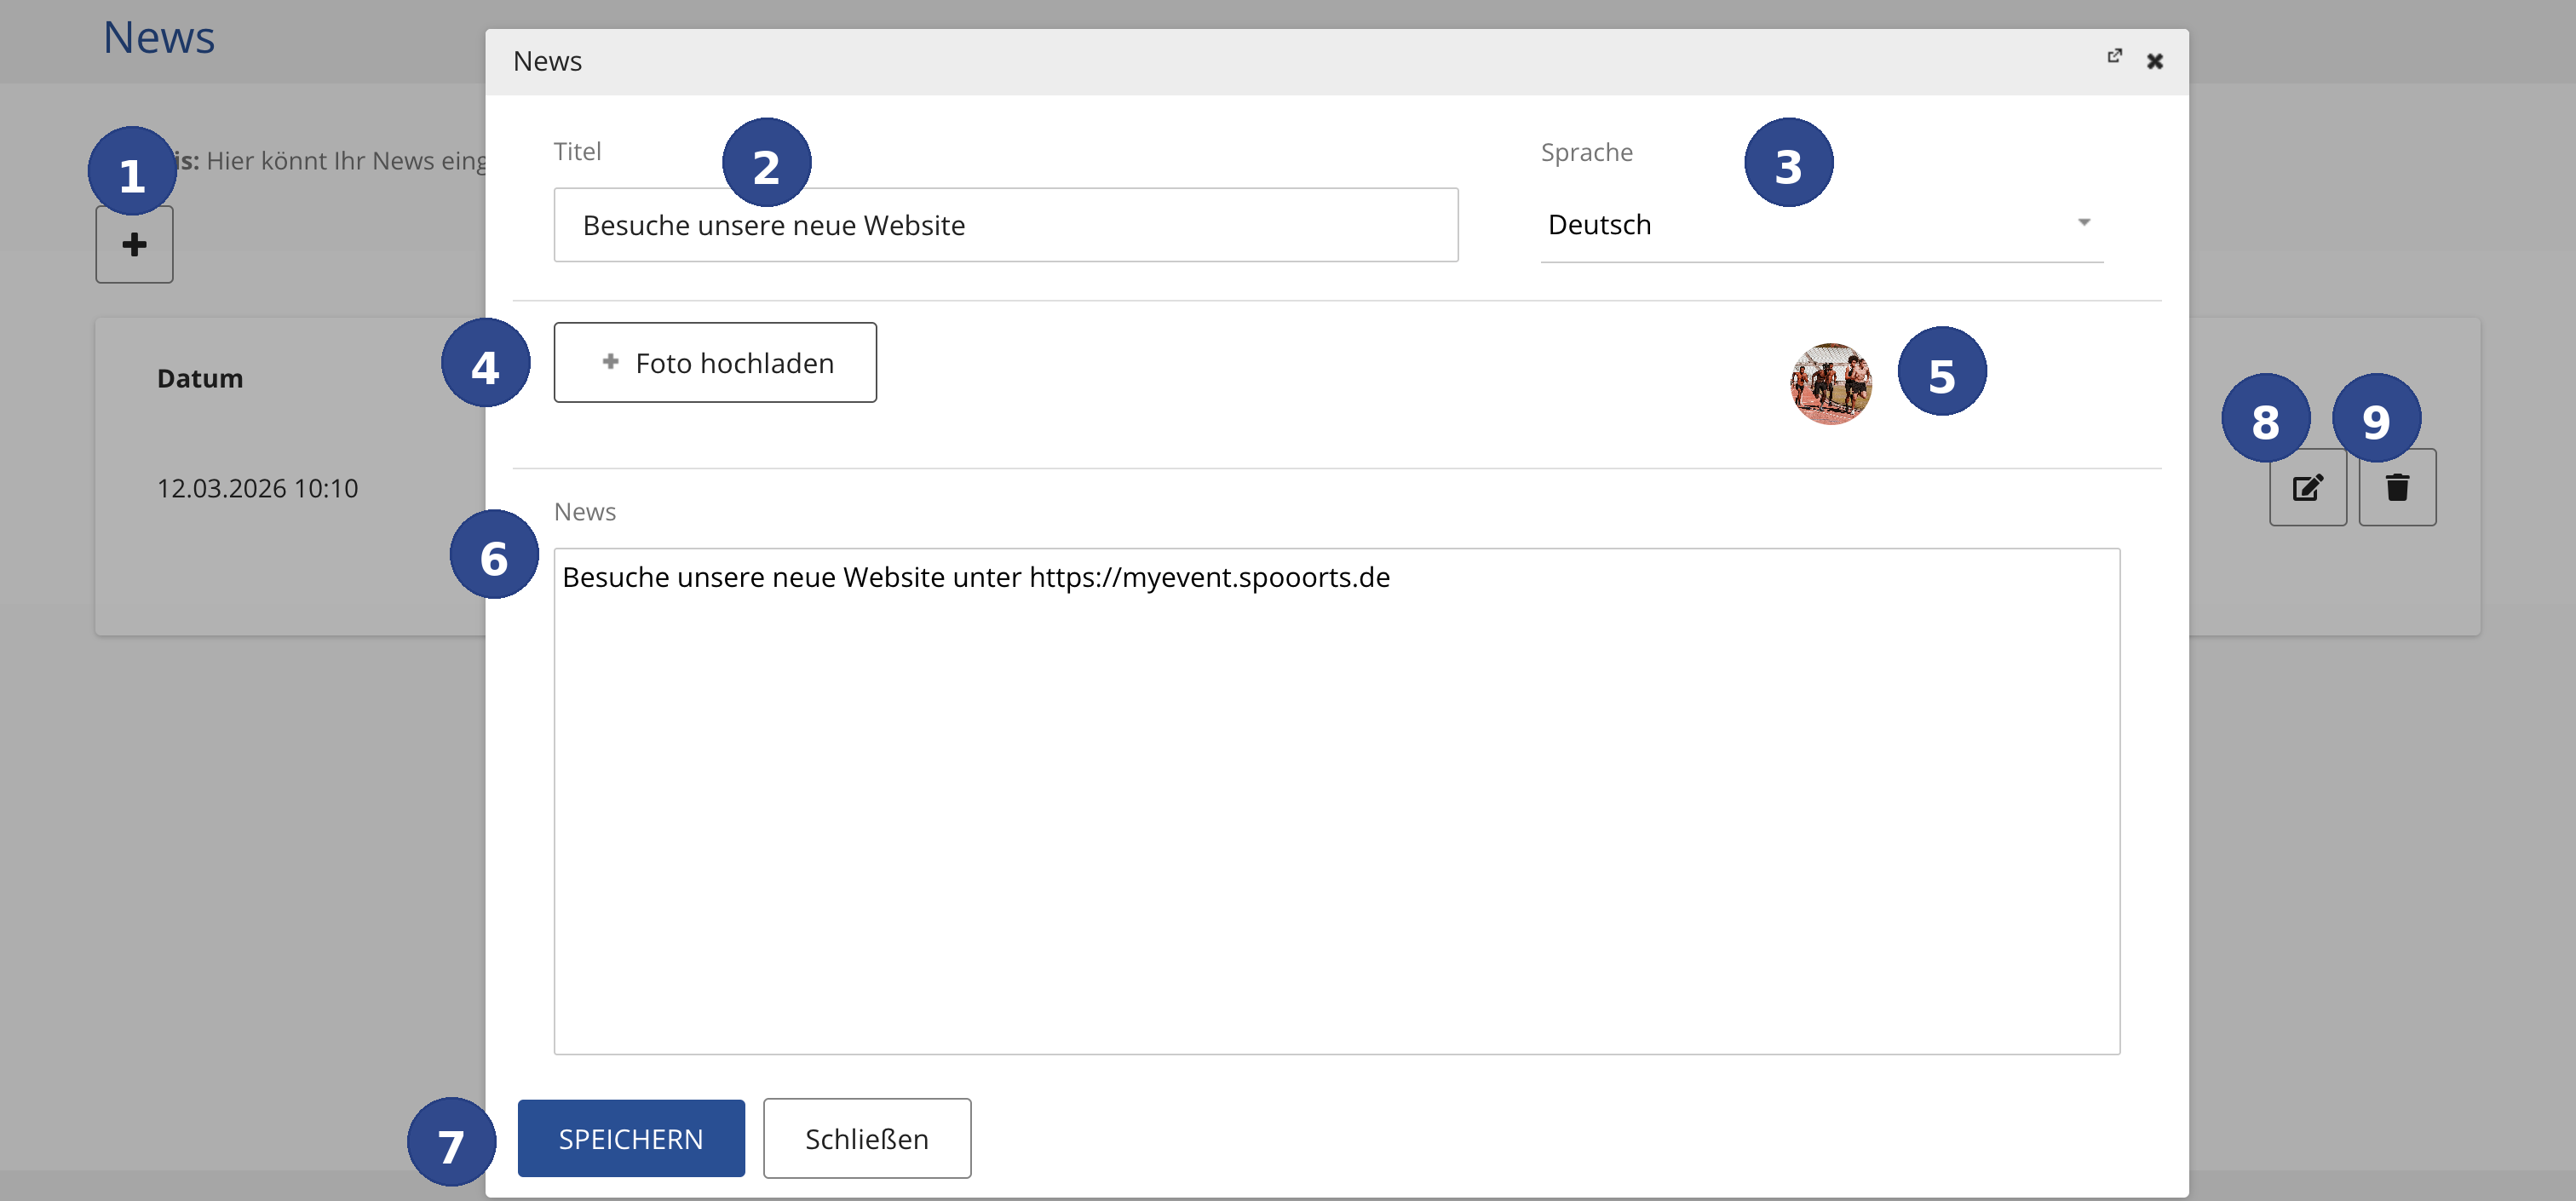Click the SPEICHERN button
The height and width of the screenshot is (1201, 2576).
(630, 1137)
